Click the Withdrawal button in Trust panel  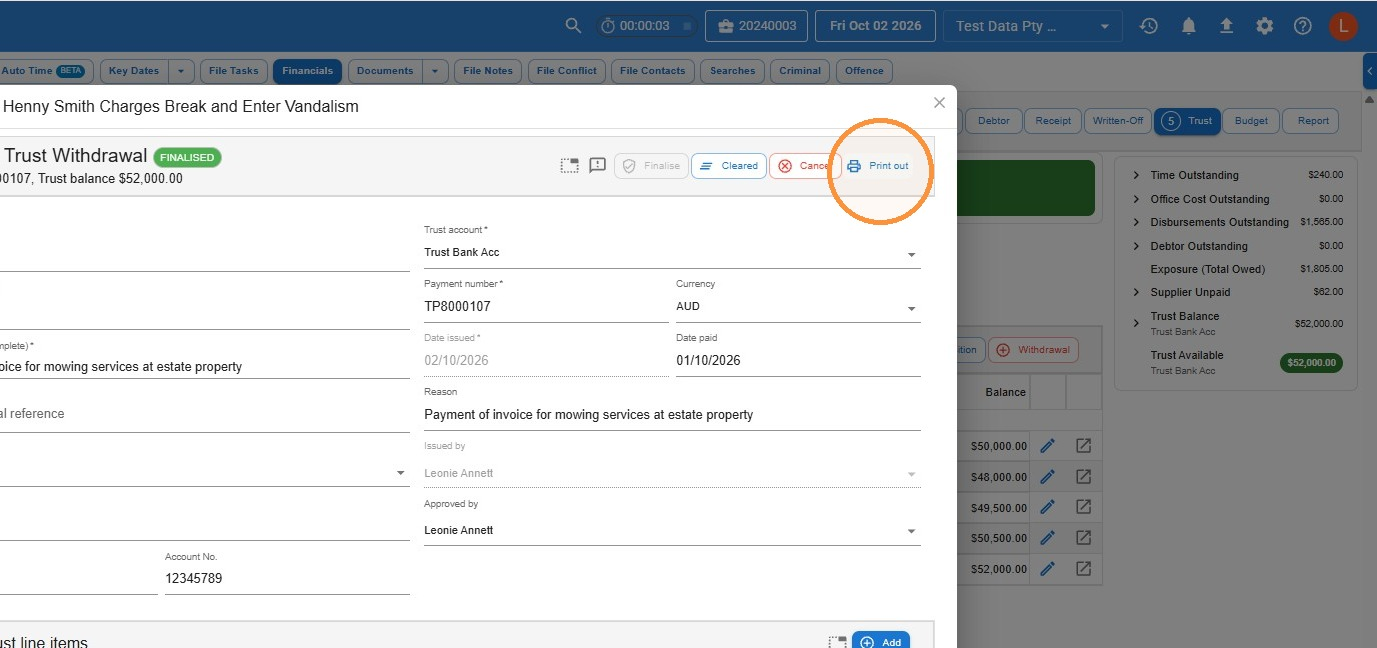[1033, 350]
